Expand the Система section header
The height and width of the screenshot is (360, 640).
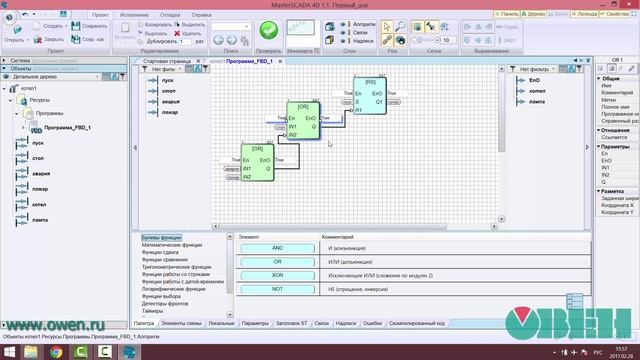pyautogui.click(x=63, y=60)
